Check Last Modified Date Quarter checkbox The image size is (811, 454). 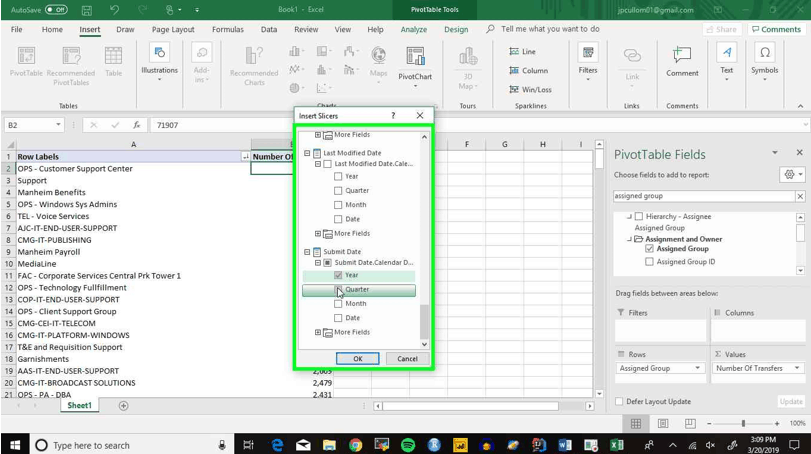point(338,190)
